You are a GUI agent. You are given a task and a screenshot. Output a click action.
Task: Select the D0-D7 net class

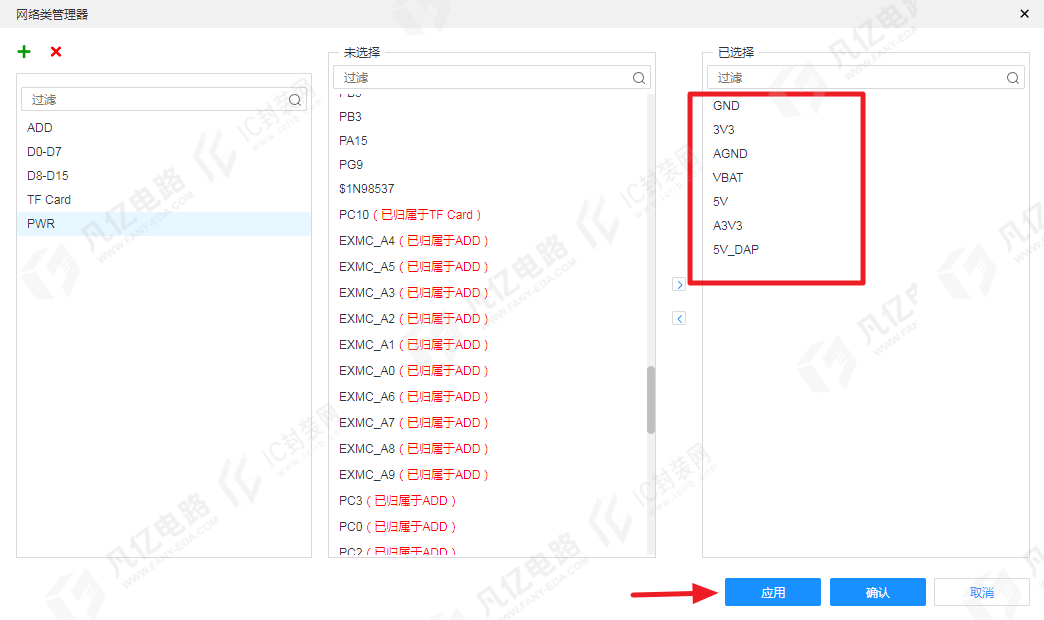[x=164, y=152]
